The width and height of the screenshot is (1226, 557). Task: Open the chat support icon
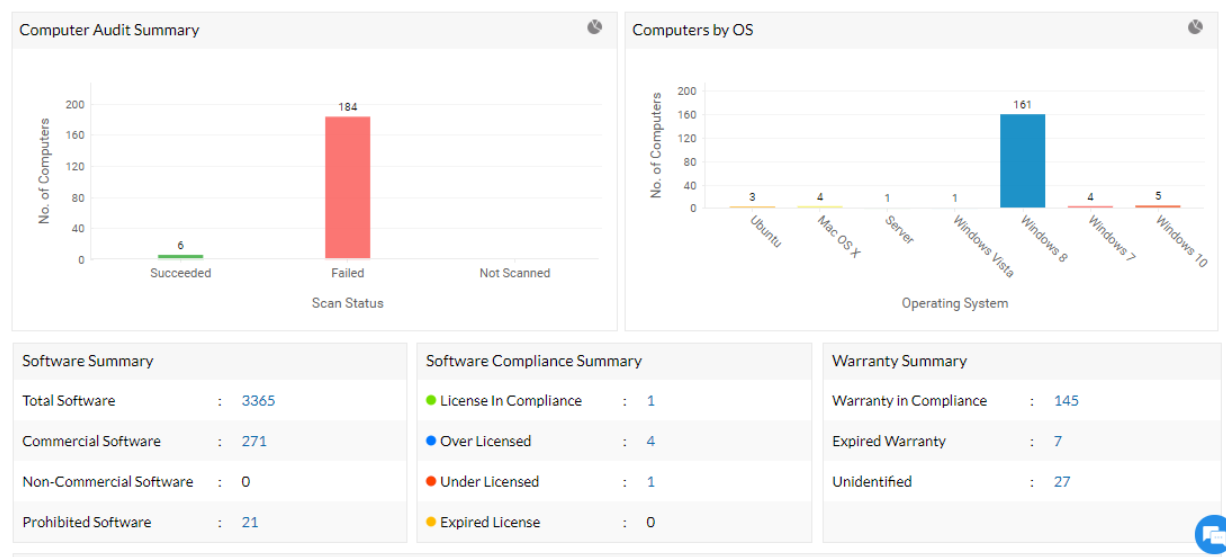coord(1212,533)
